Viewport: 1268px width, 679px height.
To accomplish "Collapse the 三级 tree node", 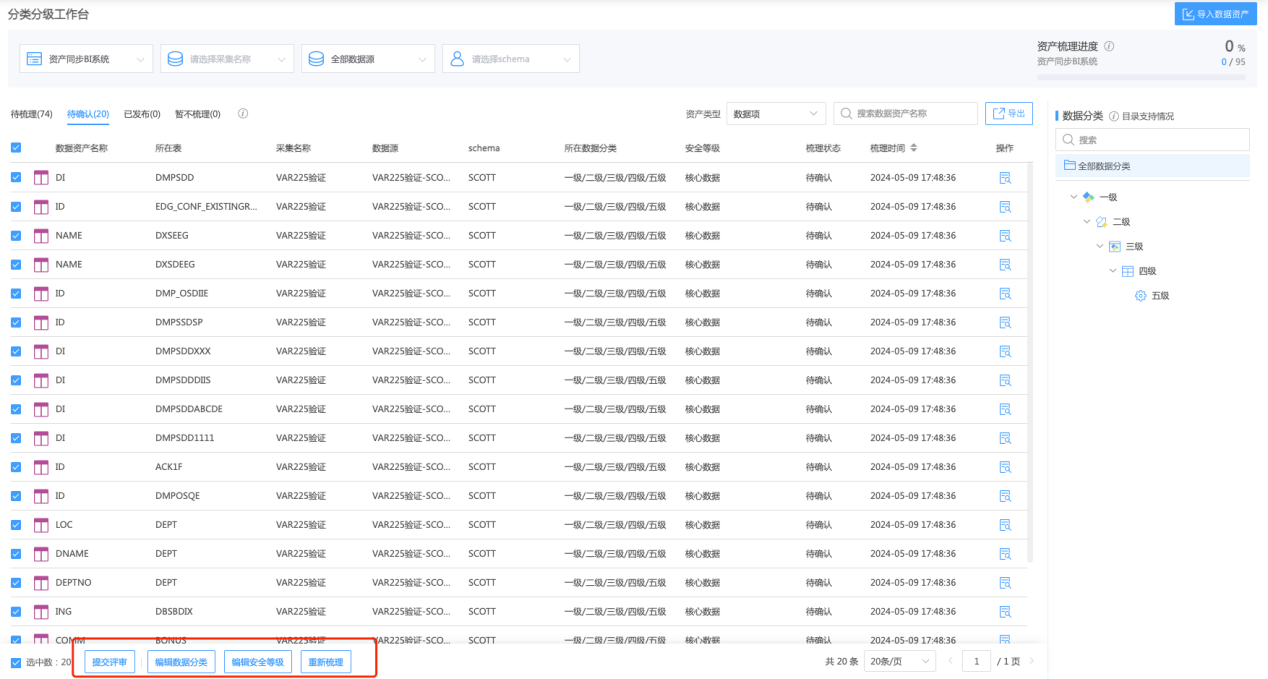I will pyautogui.click(x=1100, y=246).
